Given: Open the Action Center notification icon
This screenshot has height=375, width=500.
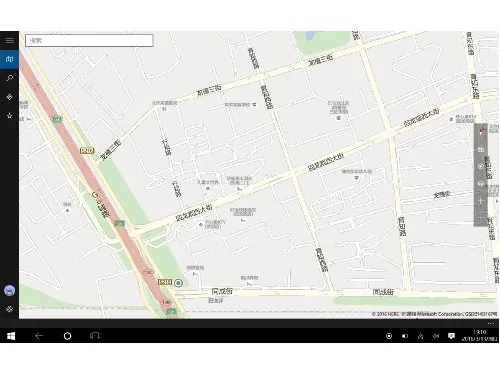Looking at the screenshot, I should (451, 336).
